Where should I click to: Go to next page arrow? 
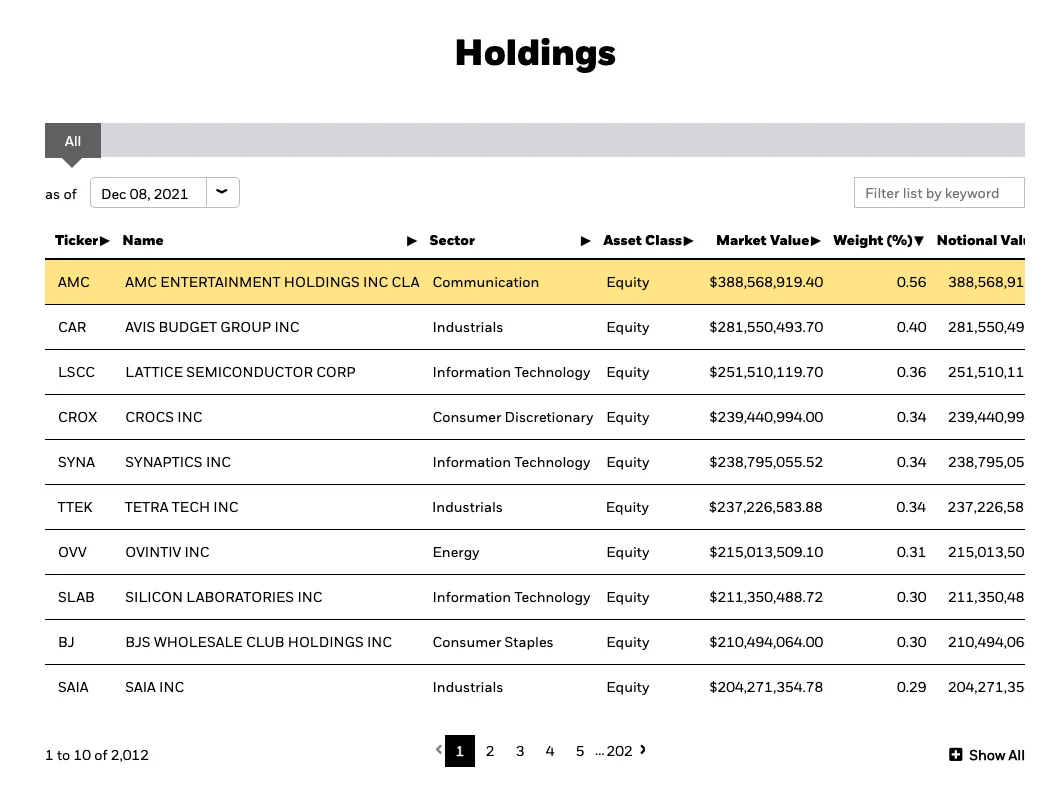point(643,750)
